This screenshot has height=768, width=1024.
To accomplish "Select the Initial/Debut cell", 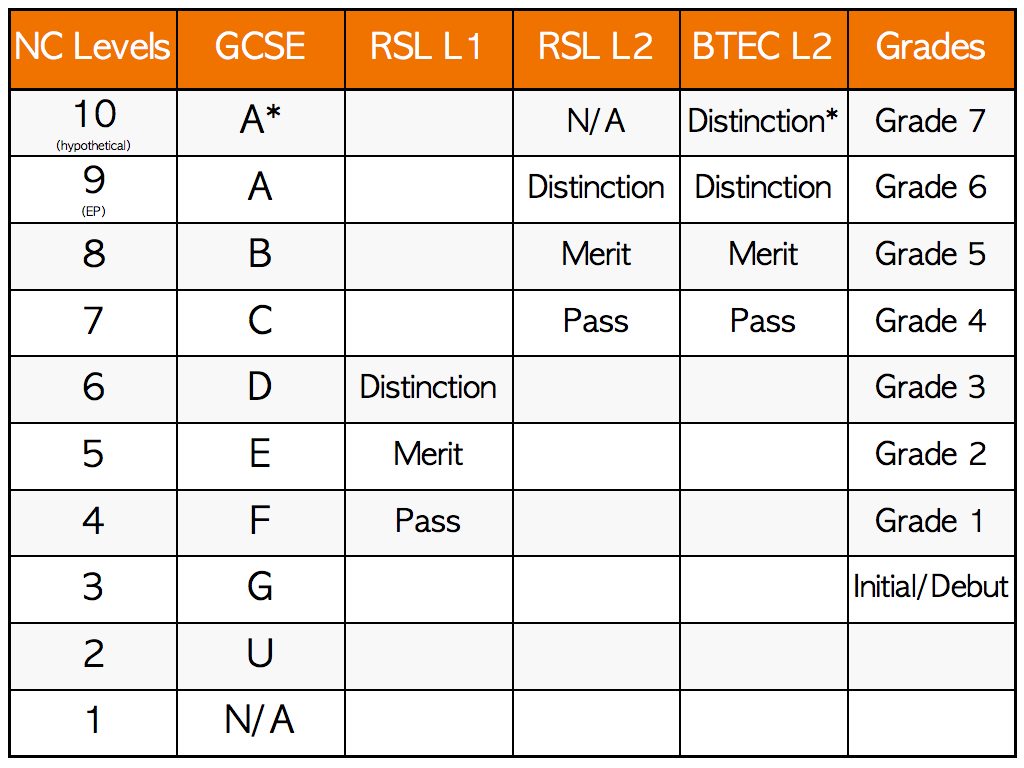I will pyautogui.click(x=931, y=590).
